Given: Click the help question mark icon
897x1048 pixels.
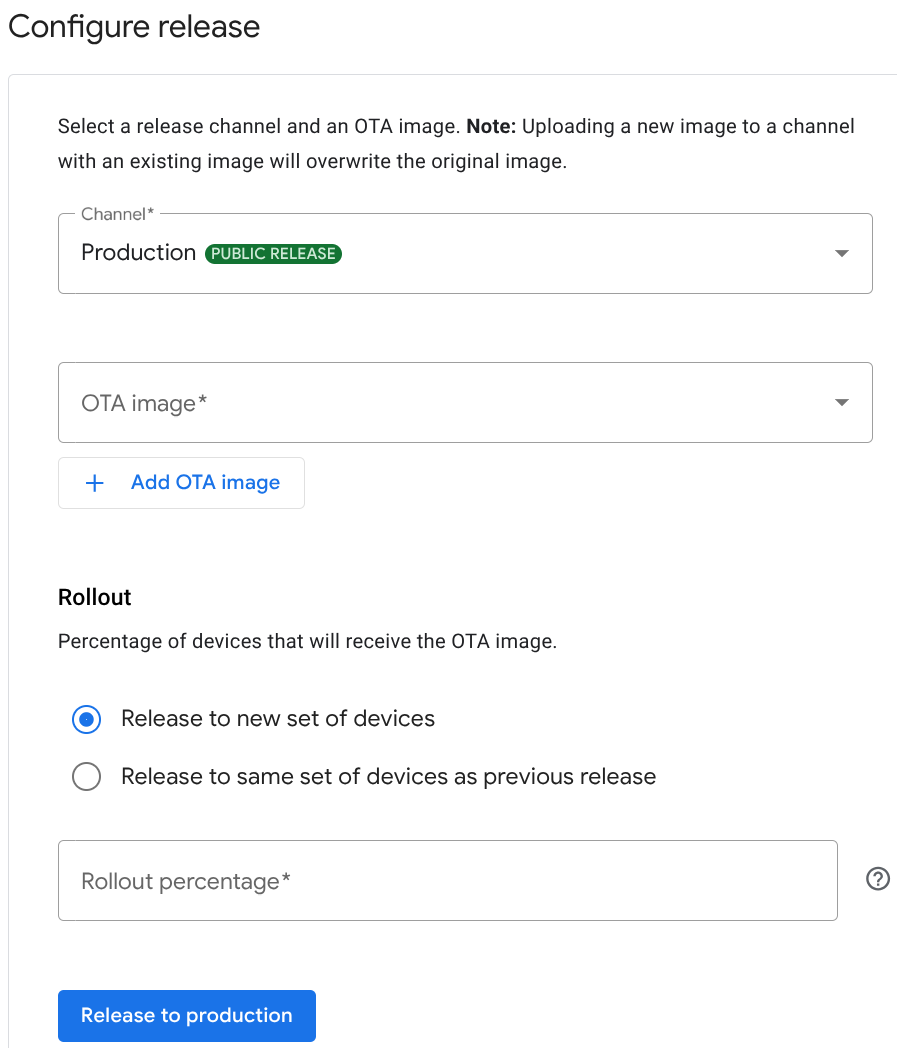Looking at the screenshot, I should 877,879.
